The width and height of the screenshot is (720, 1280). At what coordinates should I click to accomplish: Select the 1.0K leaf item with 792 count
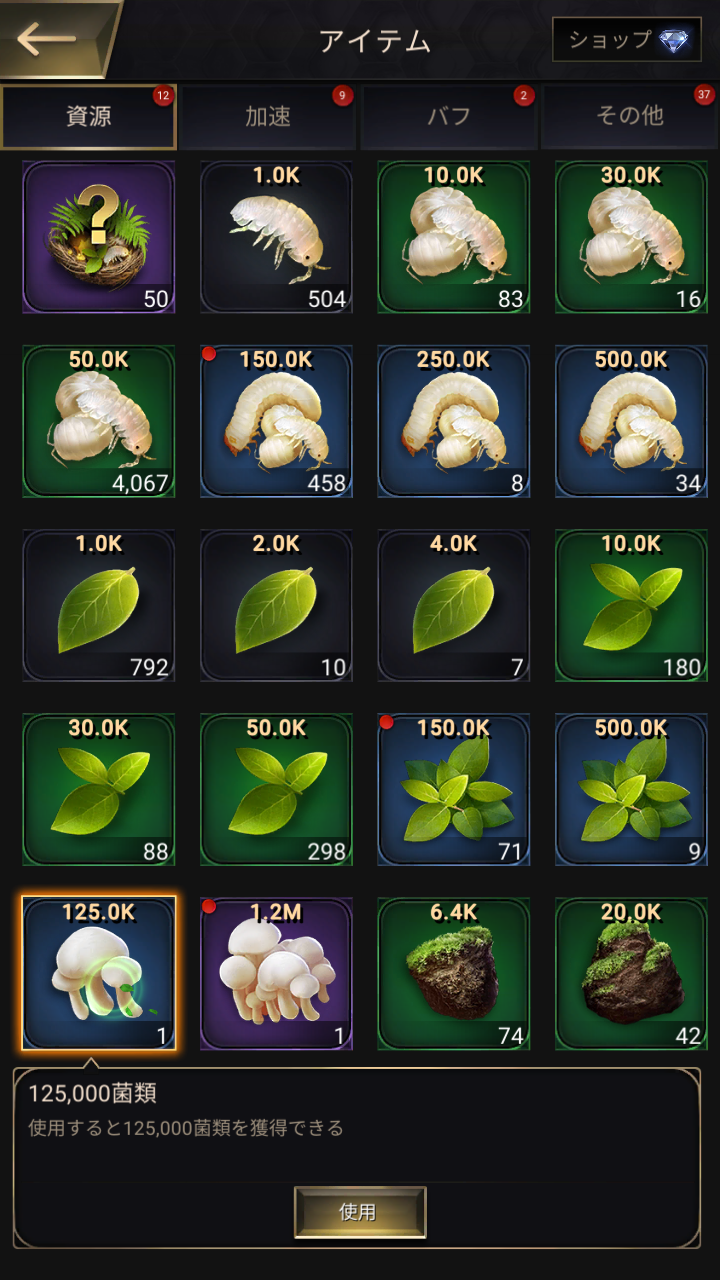99,605
